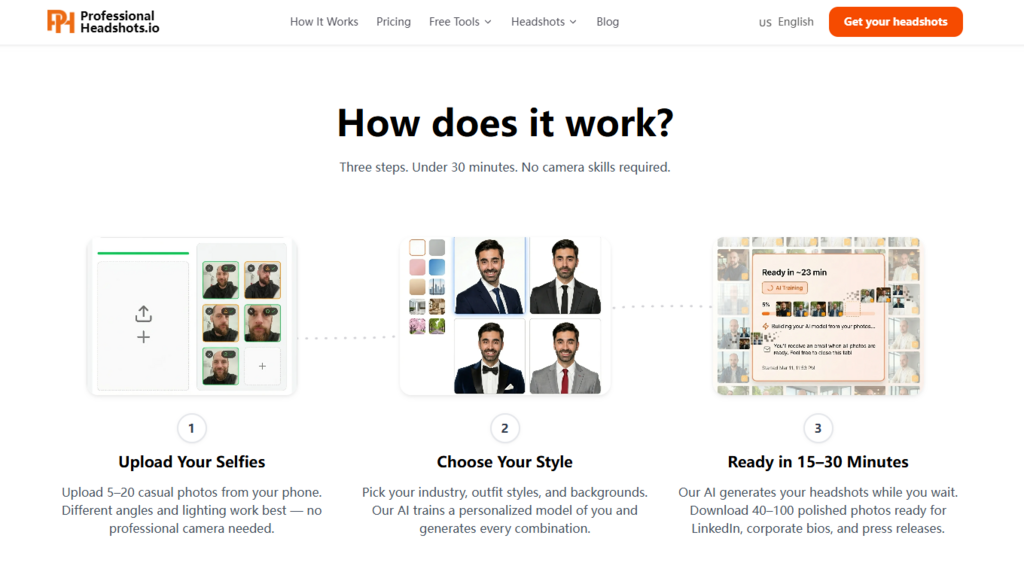Image resolution: width=1024 pixels, height=578 pixels.
Task: Open the Blog link
Action: [607, 22]
